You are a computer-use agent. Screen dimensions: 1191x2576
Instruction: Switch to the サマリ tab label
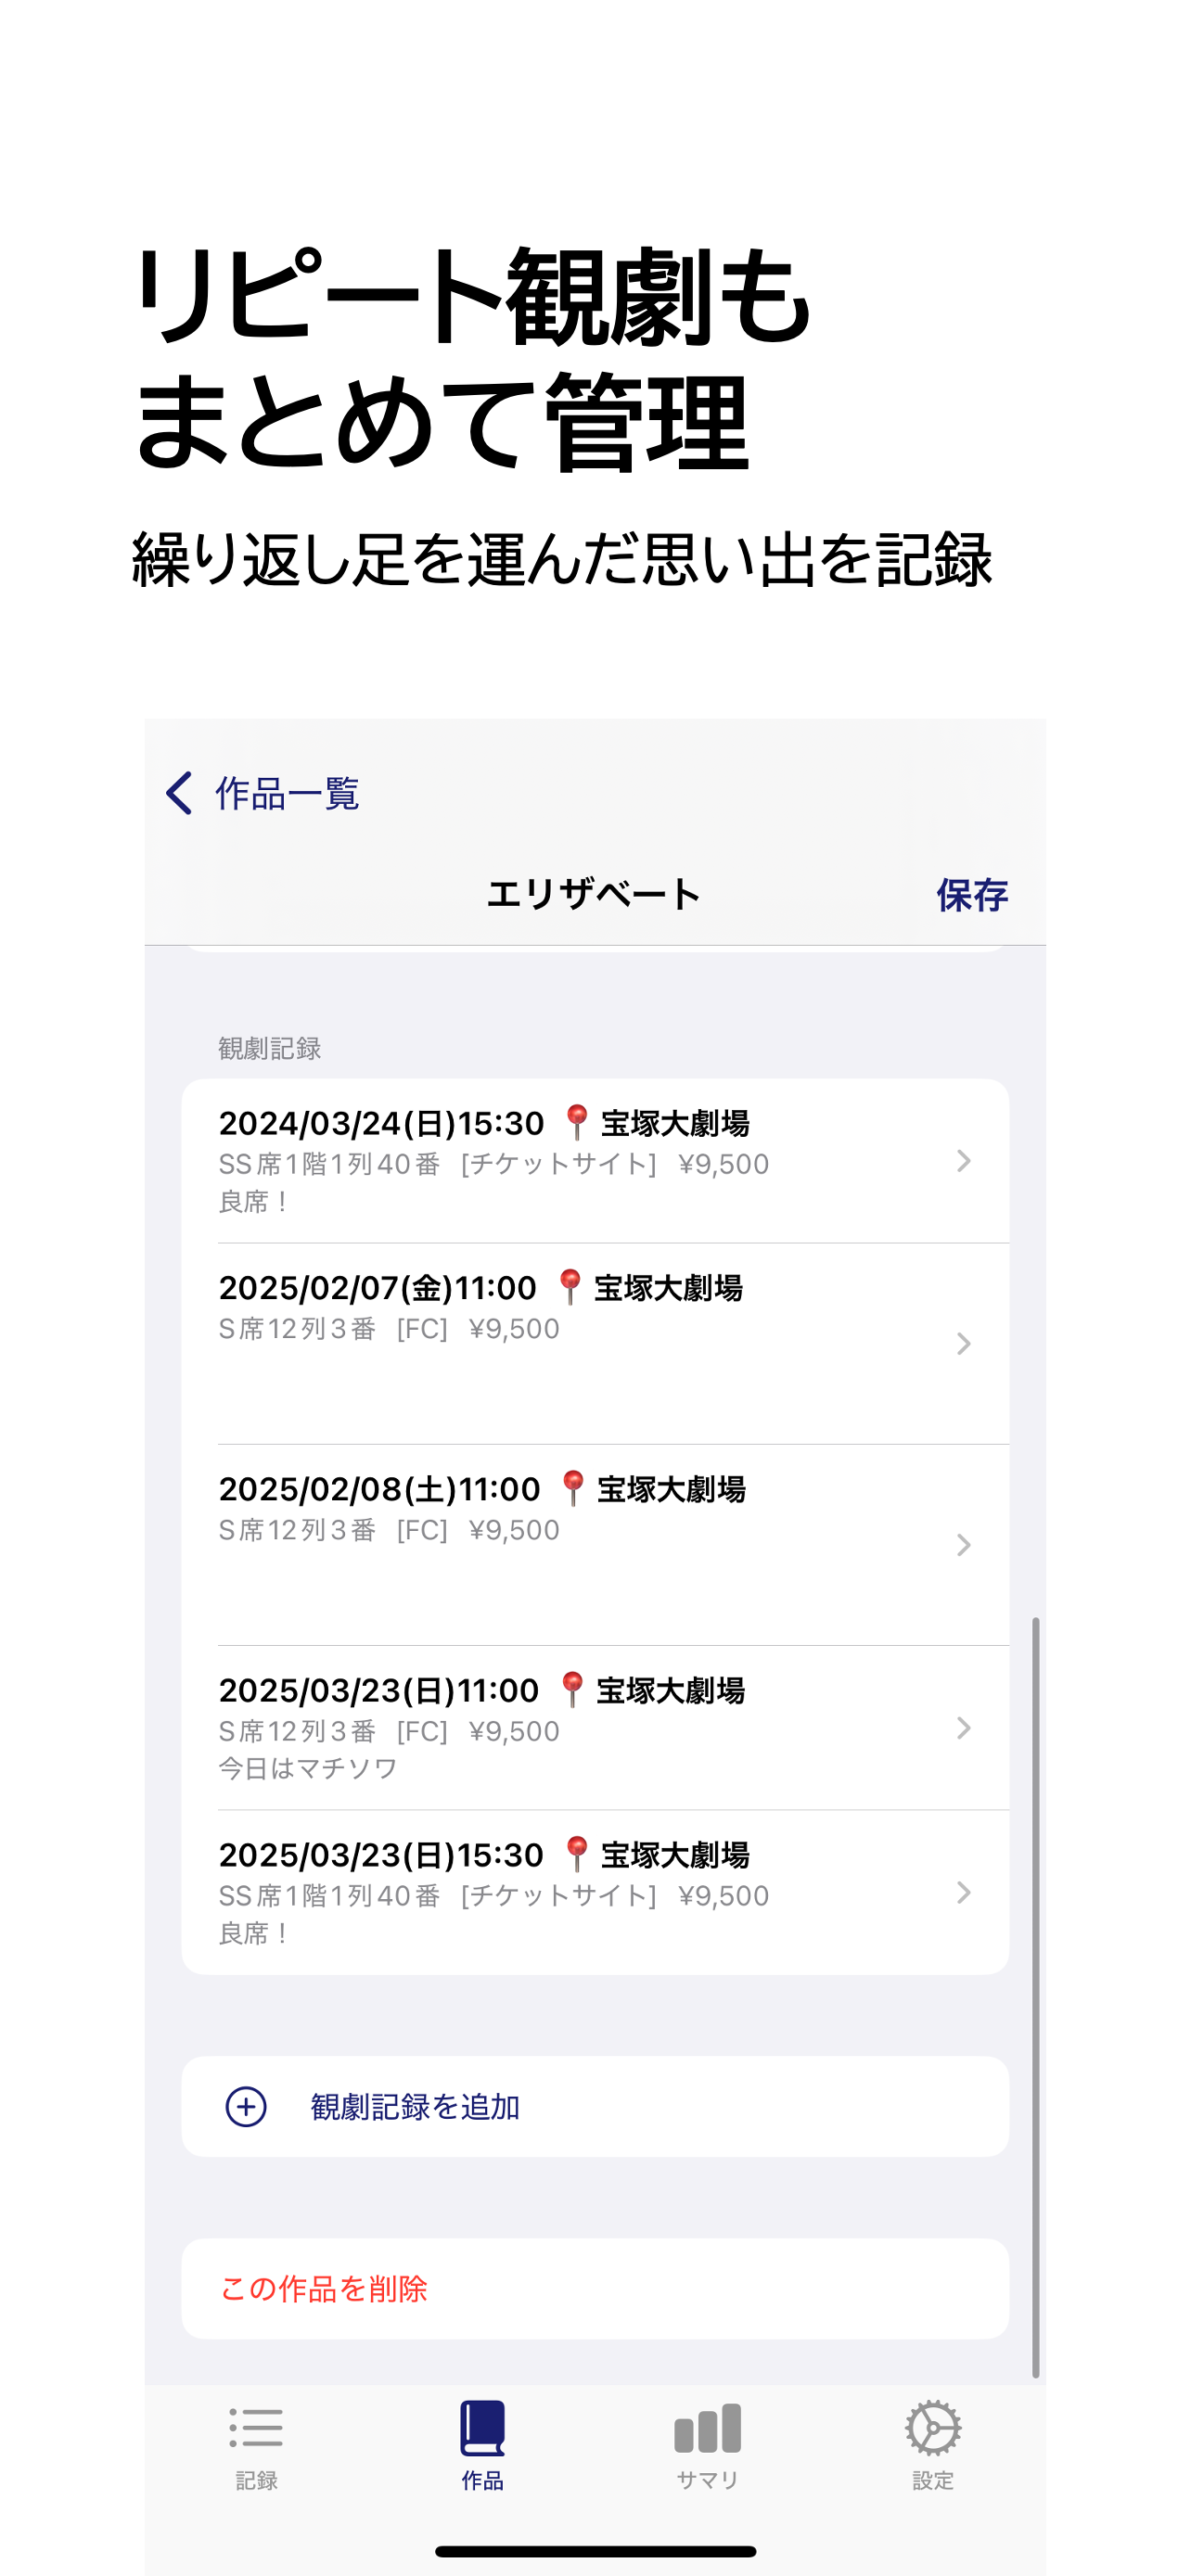point(707,2480)
